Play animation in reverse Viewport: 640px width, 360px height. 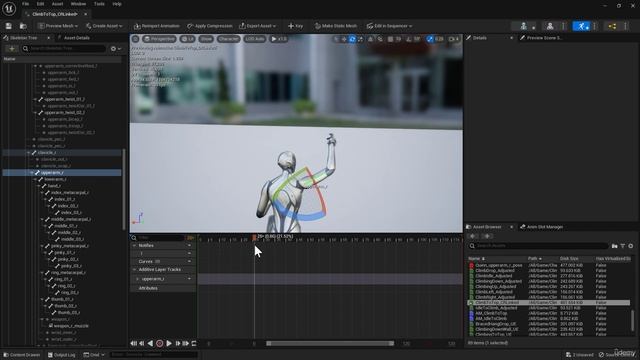click(150, 343)
